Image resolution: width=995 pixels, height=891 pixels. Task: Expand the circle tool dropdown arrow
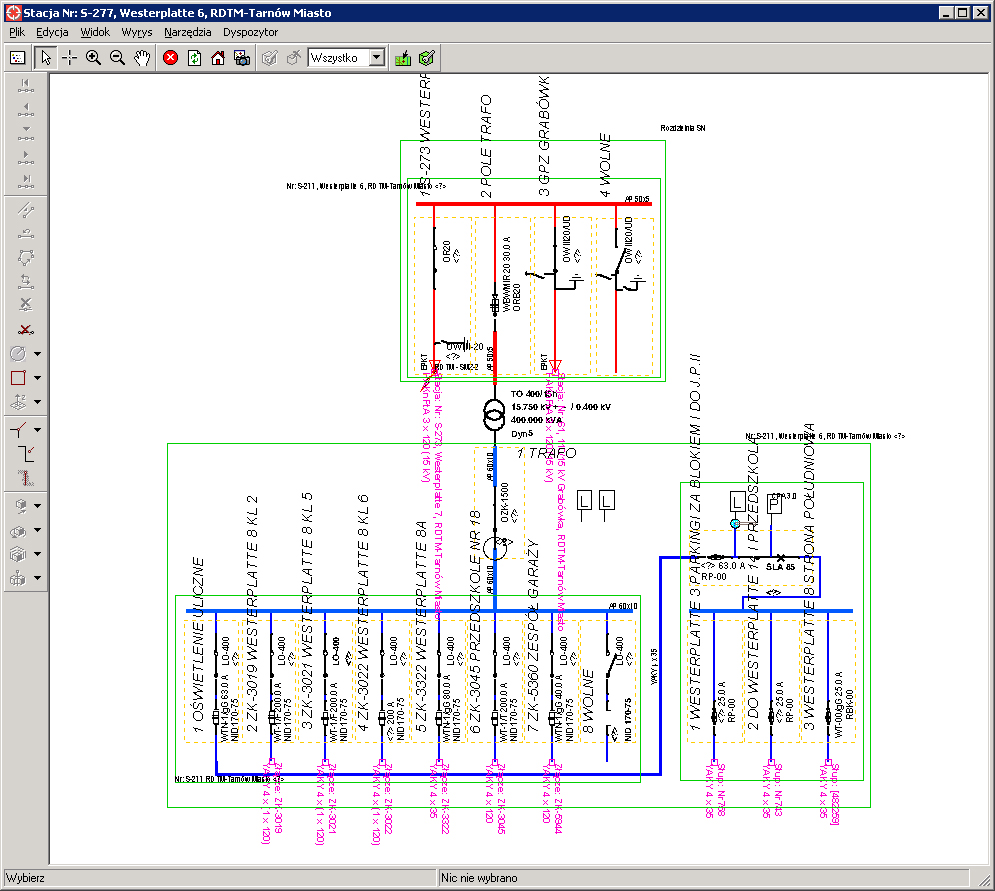click(x=37, y=353)
